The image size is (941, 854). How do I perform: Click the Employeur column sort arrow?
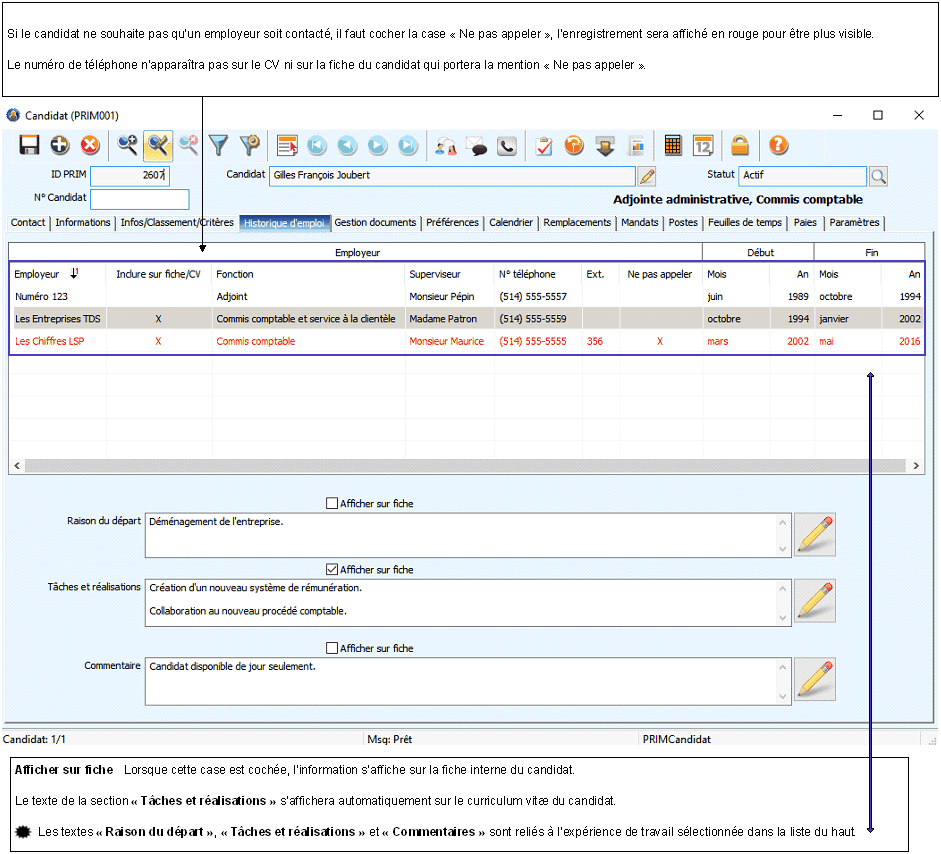click(75, 274)
